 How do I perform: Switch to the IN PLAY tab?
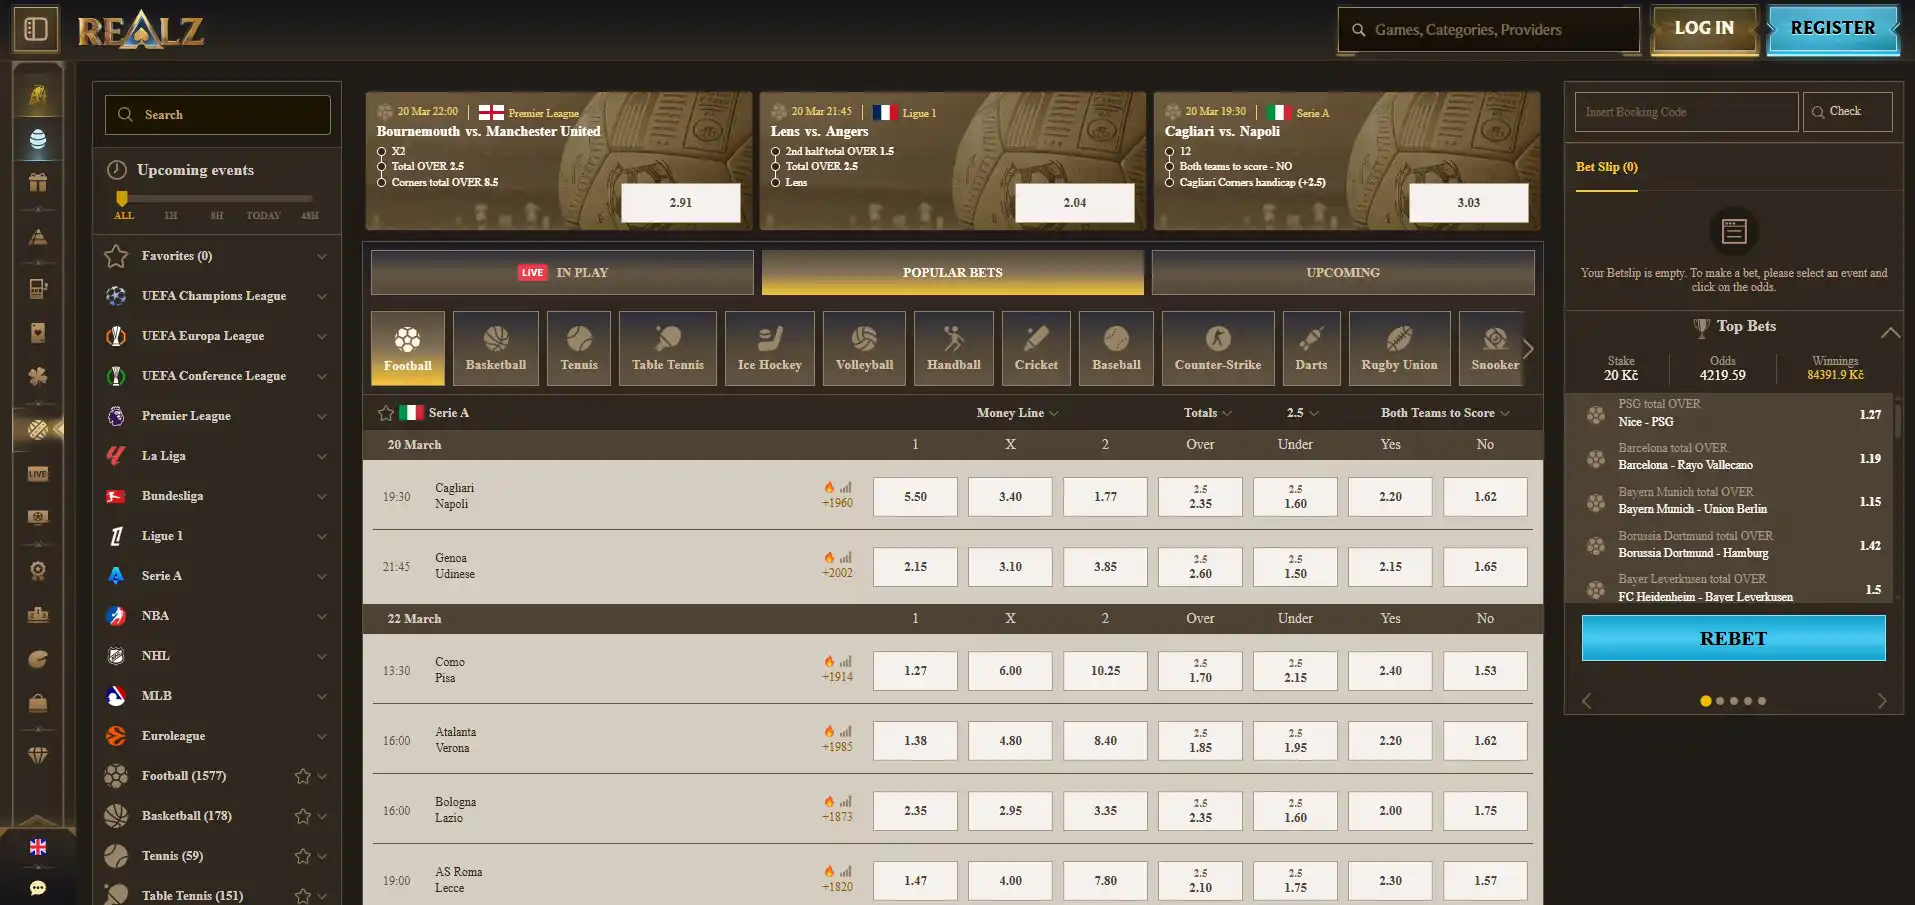[562, 272]
